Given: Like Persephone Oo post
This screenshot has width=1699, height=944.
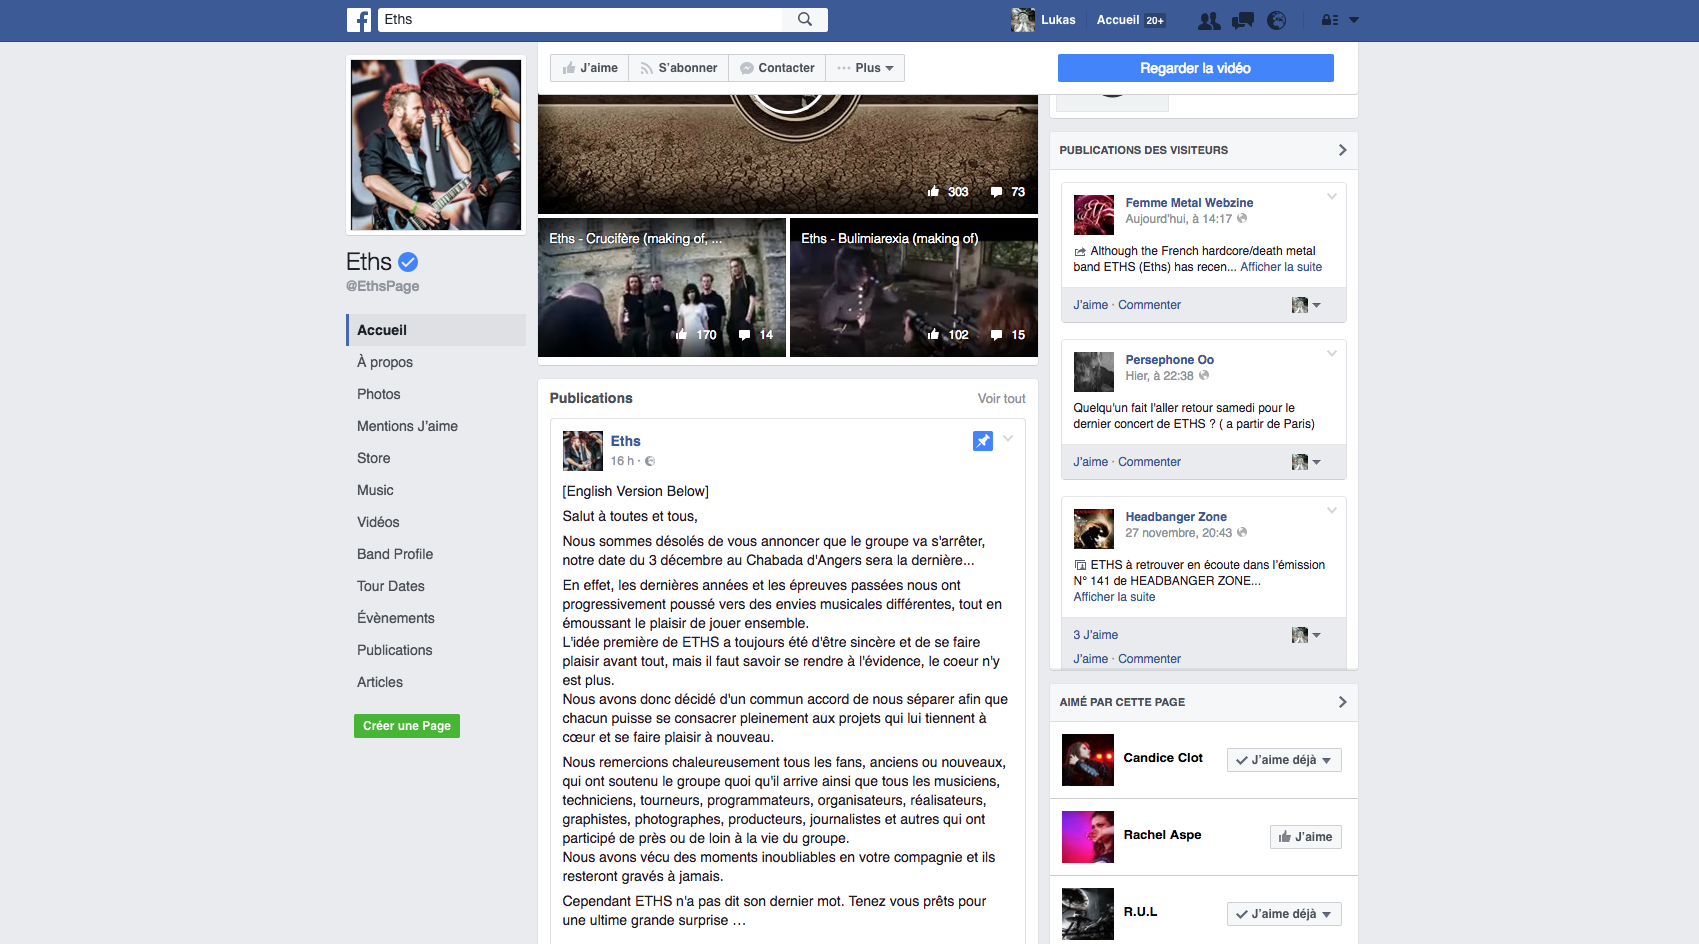Looking at the screenshot, I should pyautogui.click(x=1090, y=462).
